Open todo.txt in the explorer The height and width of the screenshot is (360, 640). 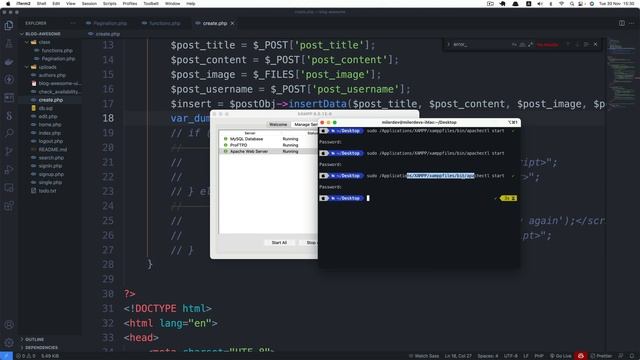pos(47,191)
